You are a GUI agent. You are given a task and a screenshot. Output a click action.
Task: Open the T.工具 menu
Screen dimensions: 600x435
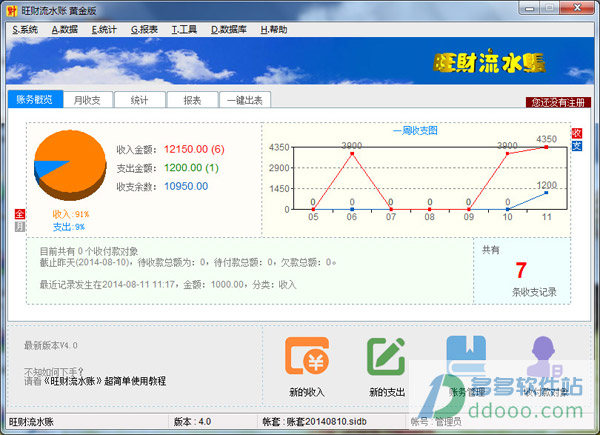(x=184, y=29)
